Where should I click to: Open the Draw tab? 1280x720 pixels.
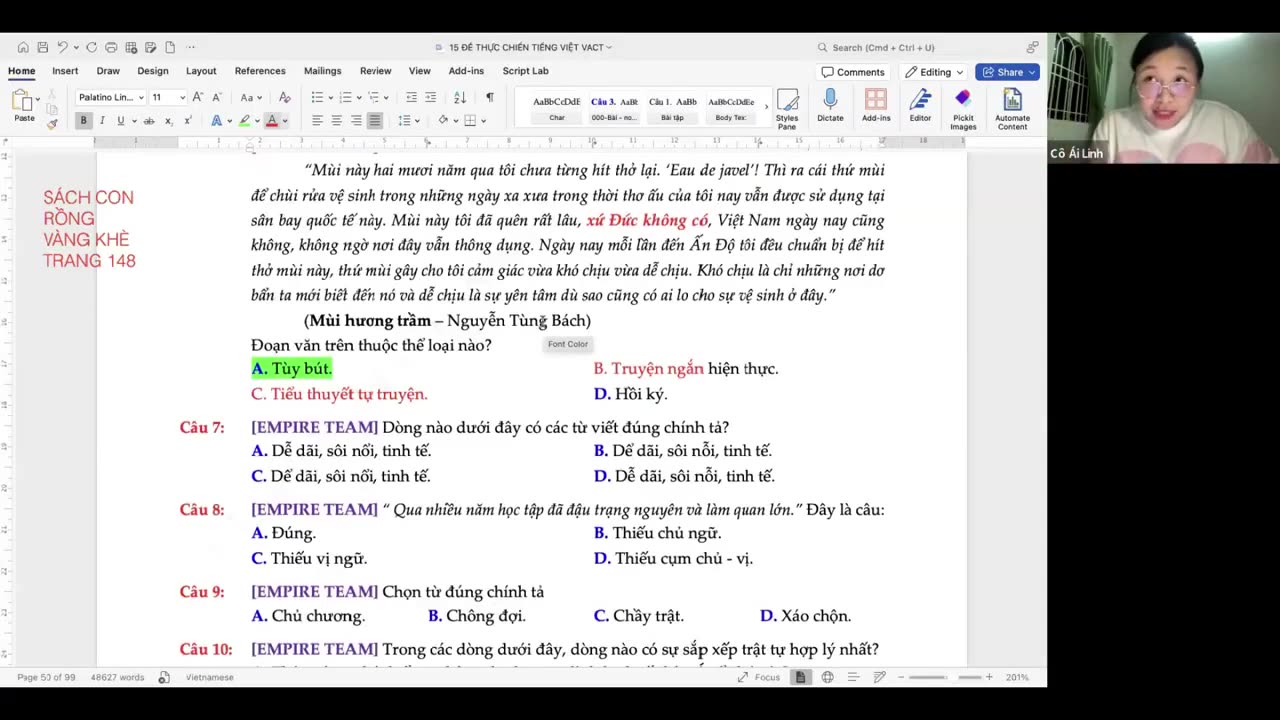tap(108, 71)
